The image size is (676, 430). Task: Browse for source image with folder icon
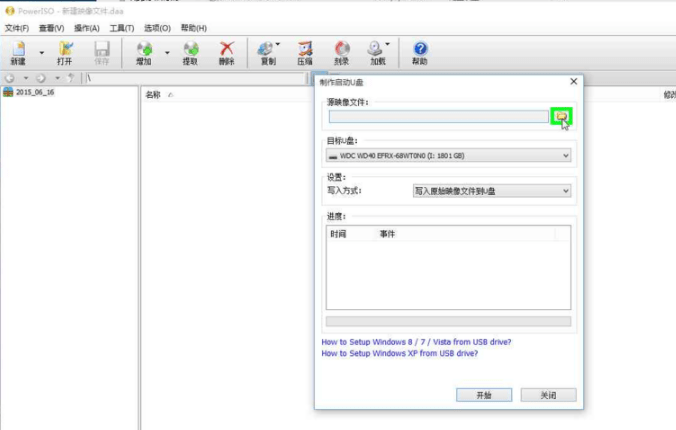[x=561, y=116]
